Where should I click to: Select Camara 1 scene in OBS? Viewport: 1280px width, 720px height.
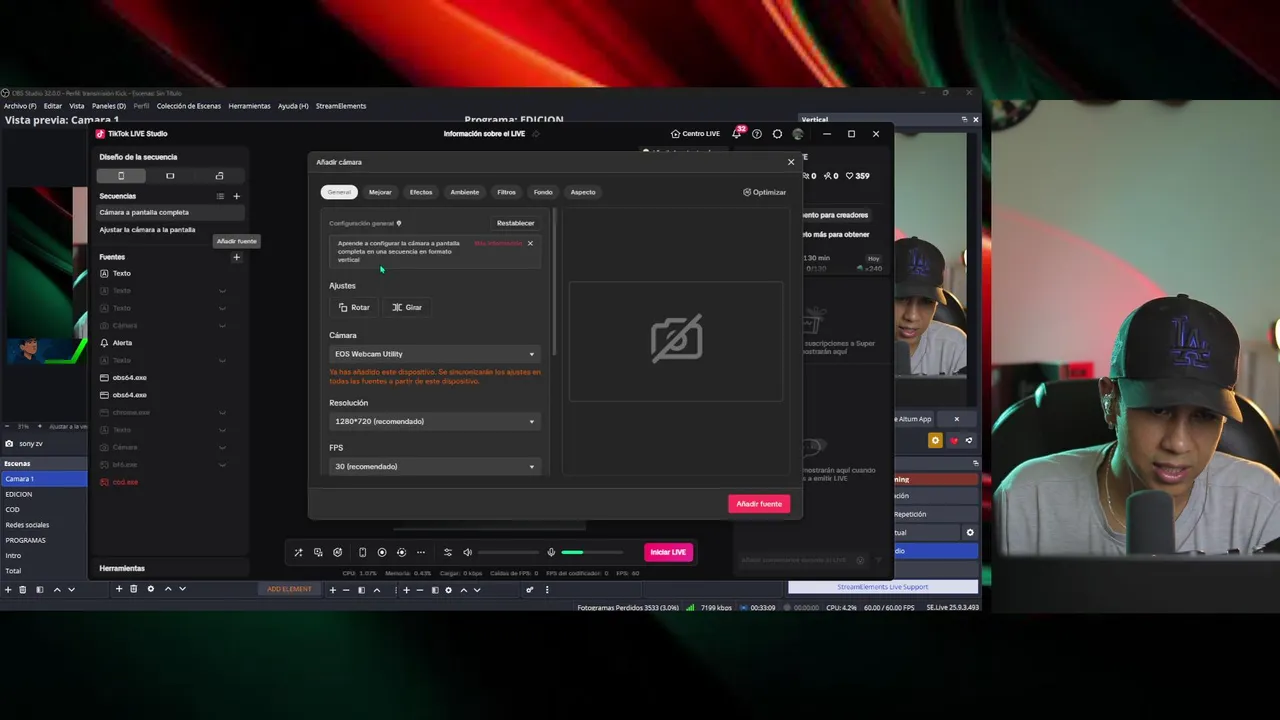[44, 479]
